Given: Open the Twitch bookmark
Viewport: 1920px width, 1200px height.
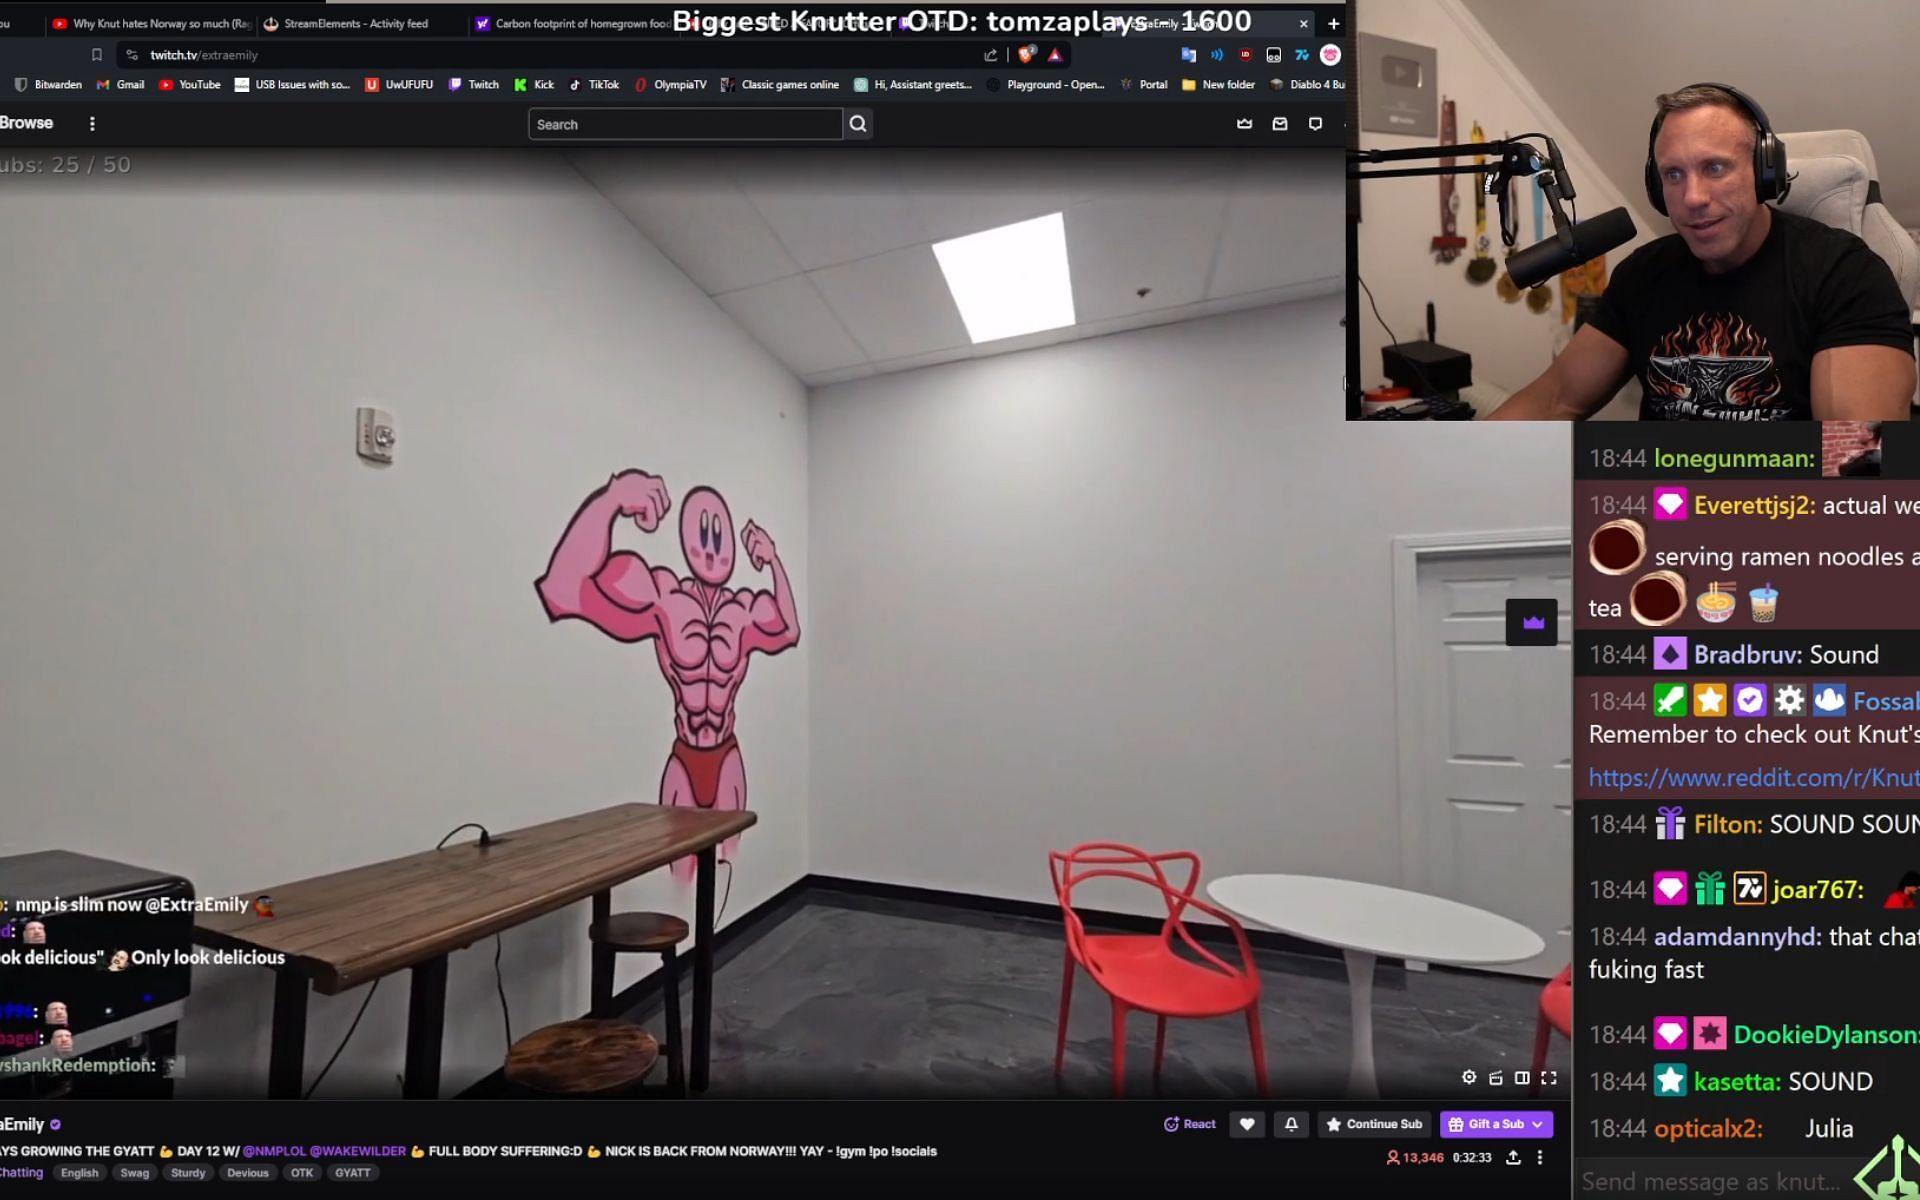Looking at the screenshot, I should point(474,84).
